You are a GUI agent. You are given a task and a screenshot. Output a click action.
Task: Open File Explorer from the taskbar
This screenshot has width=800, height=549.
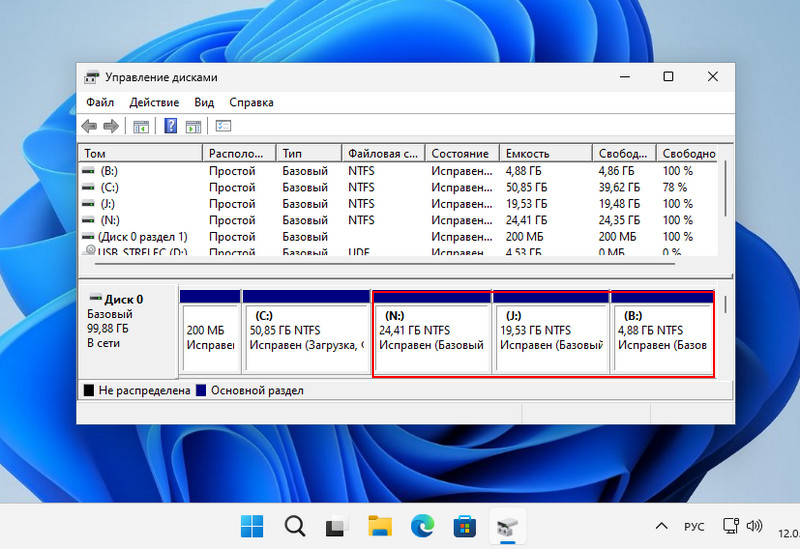coord(380,526)
